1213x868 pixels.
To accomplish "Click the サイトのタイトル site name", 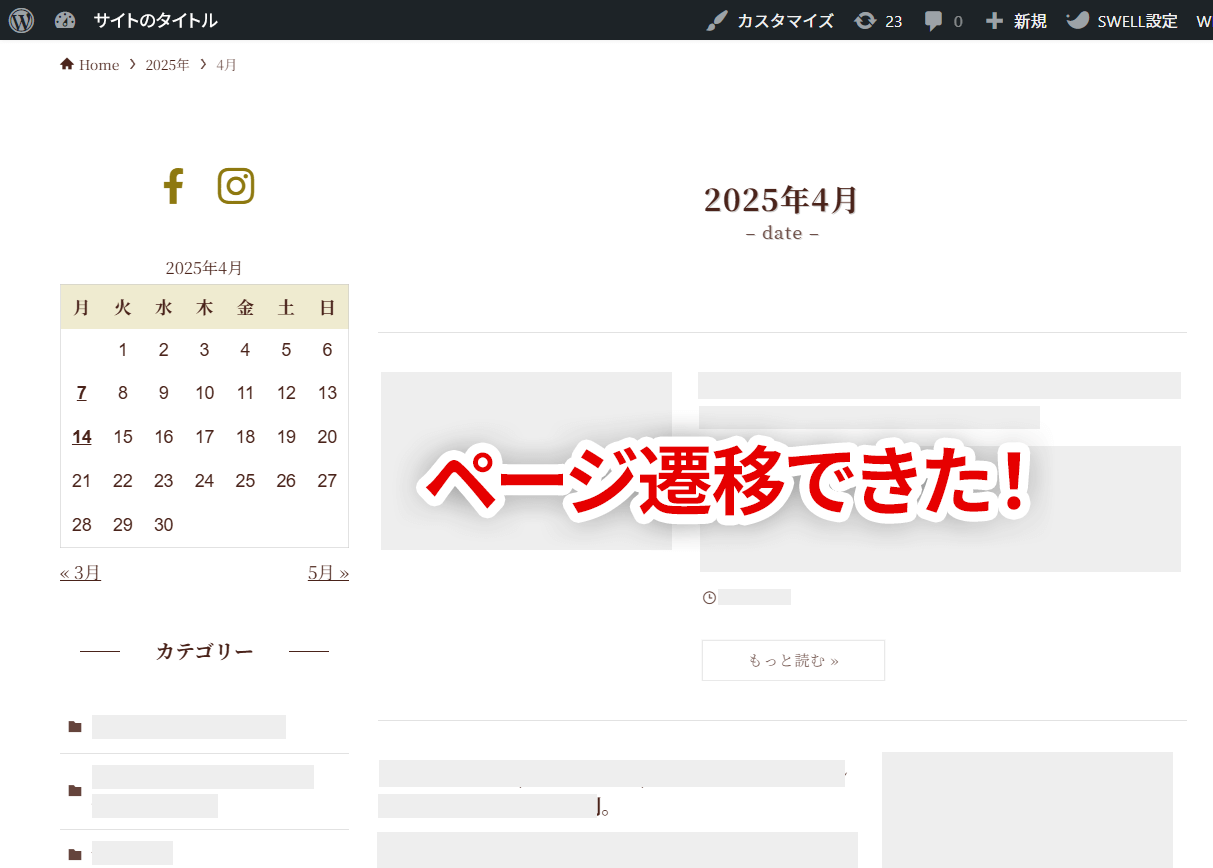I will (x=155, y=21).
